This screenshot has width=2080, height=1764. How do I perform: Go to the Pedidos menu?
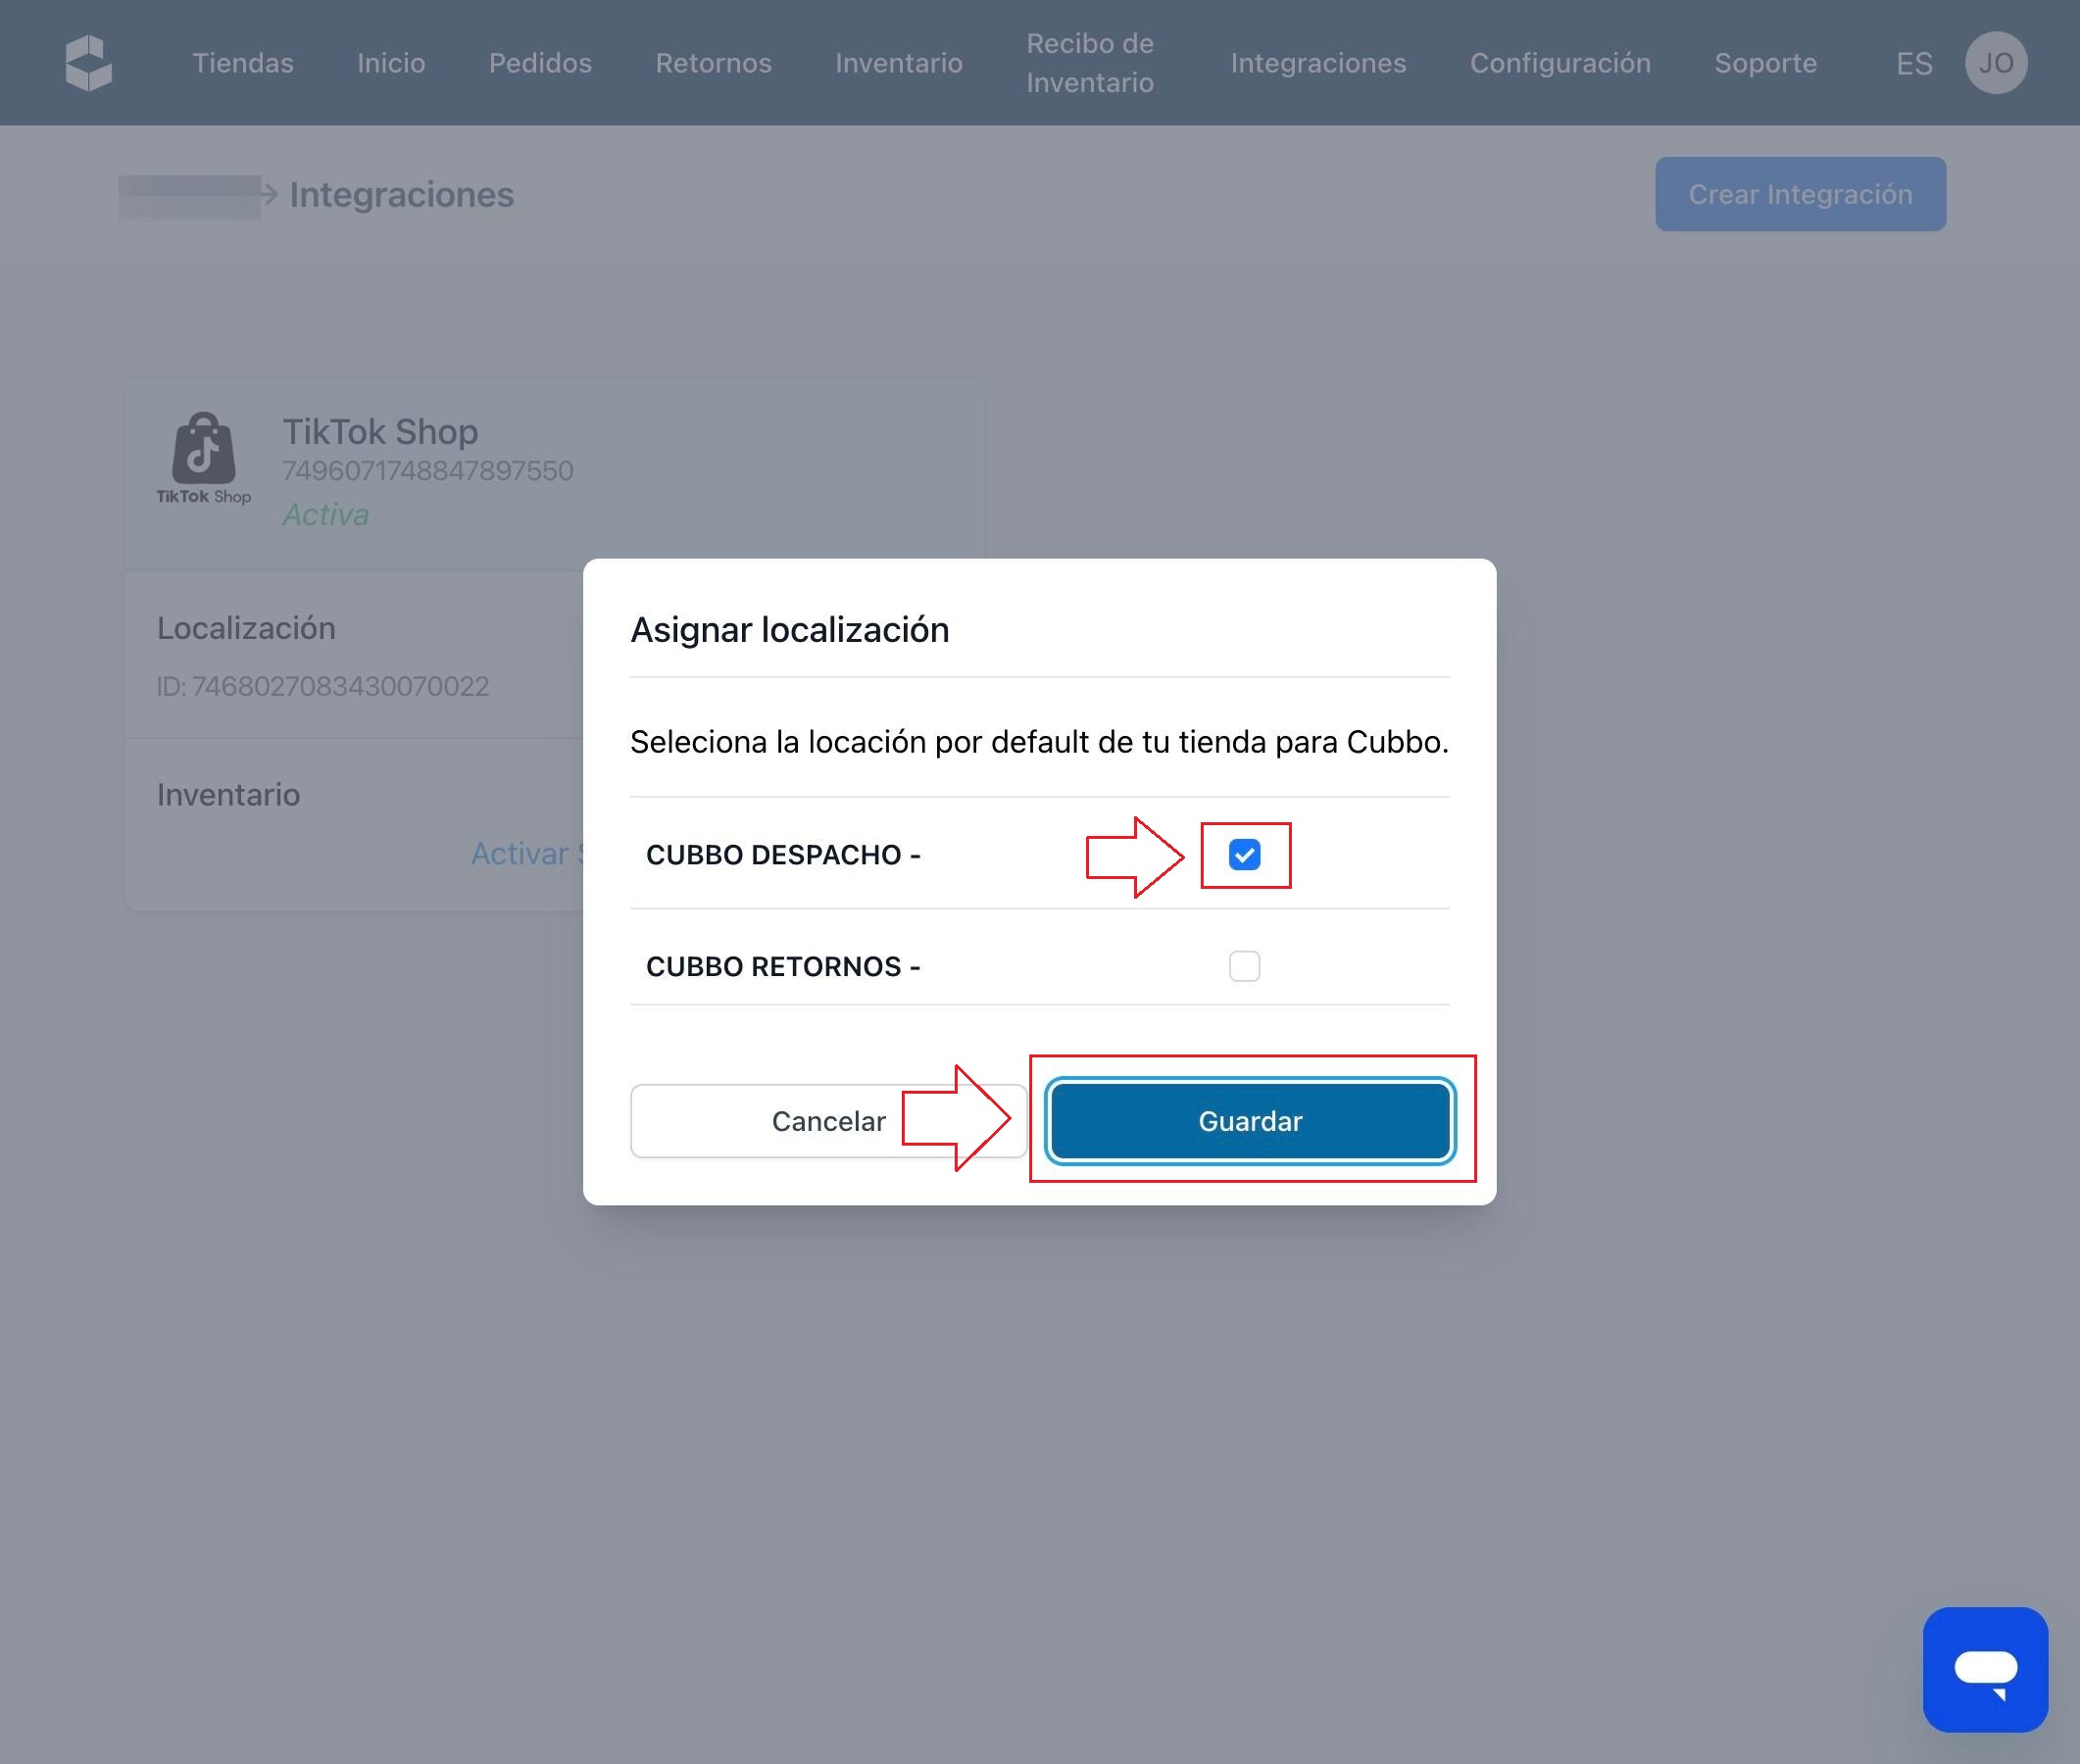point(540,63)
